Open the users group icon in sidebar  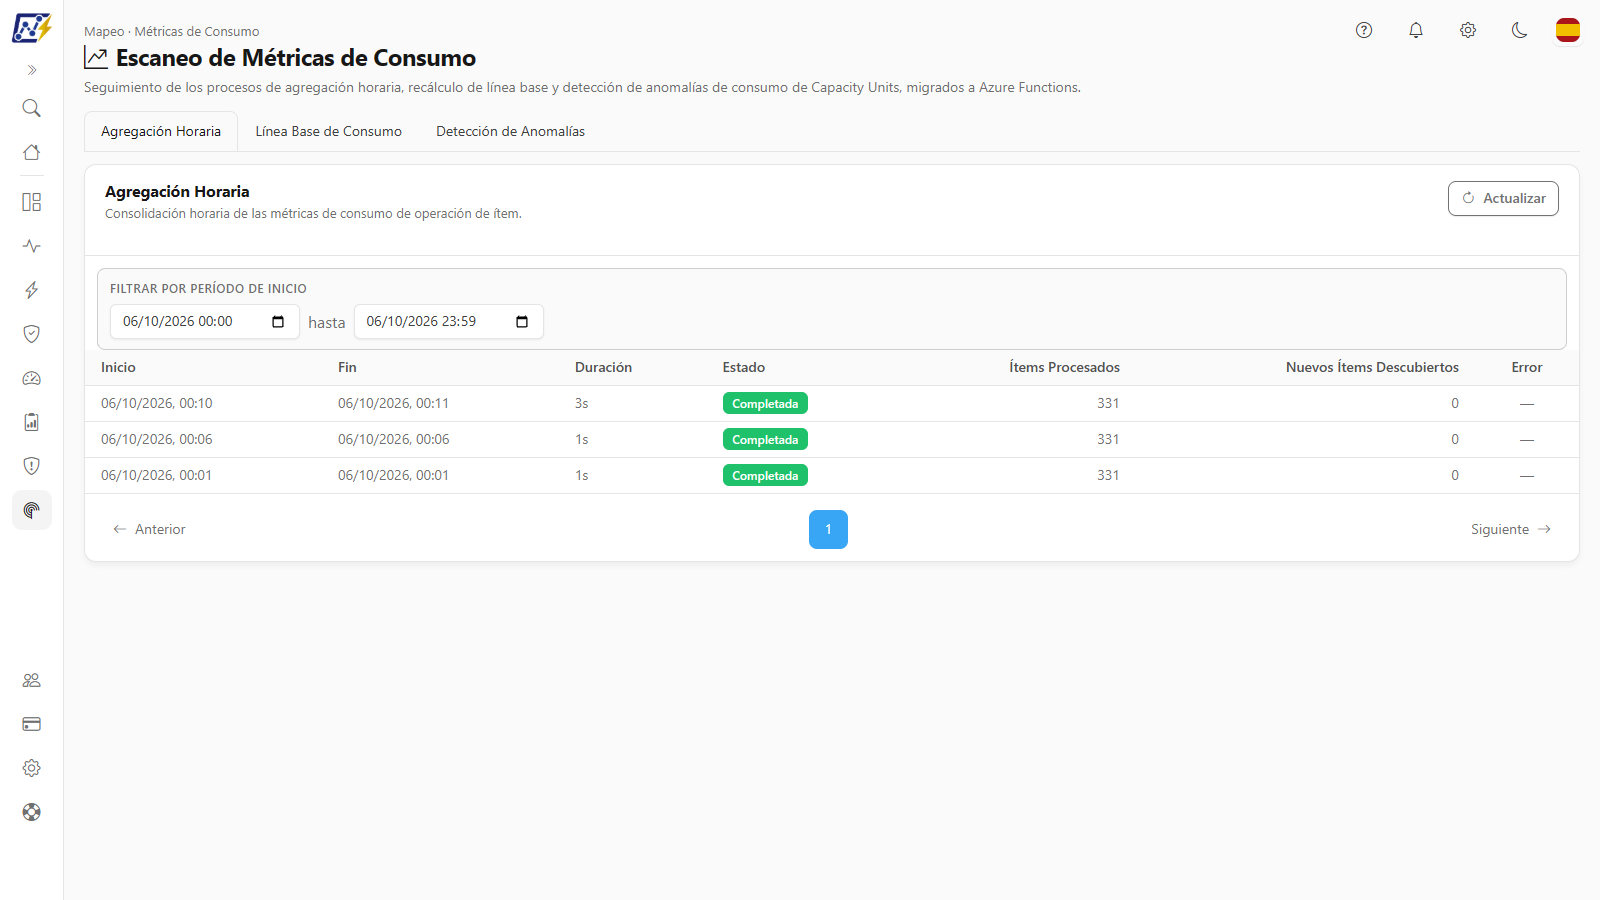[32, 680]
